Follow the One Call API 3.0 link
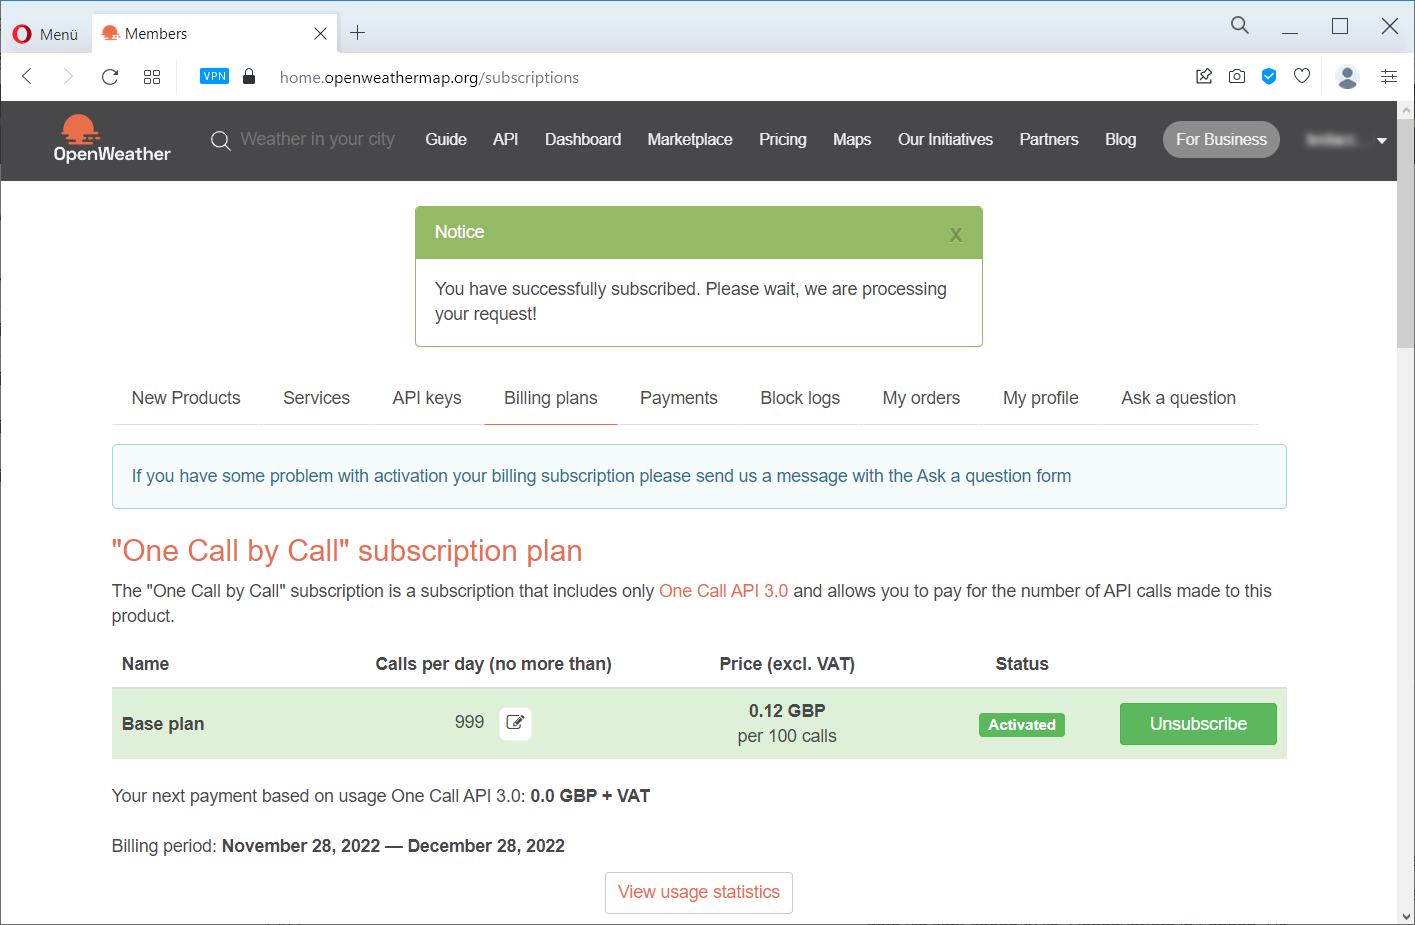1415x925 pixels. 723,591
